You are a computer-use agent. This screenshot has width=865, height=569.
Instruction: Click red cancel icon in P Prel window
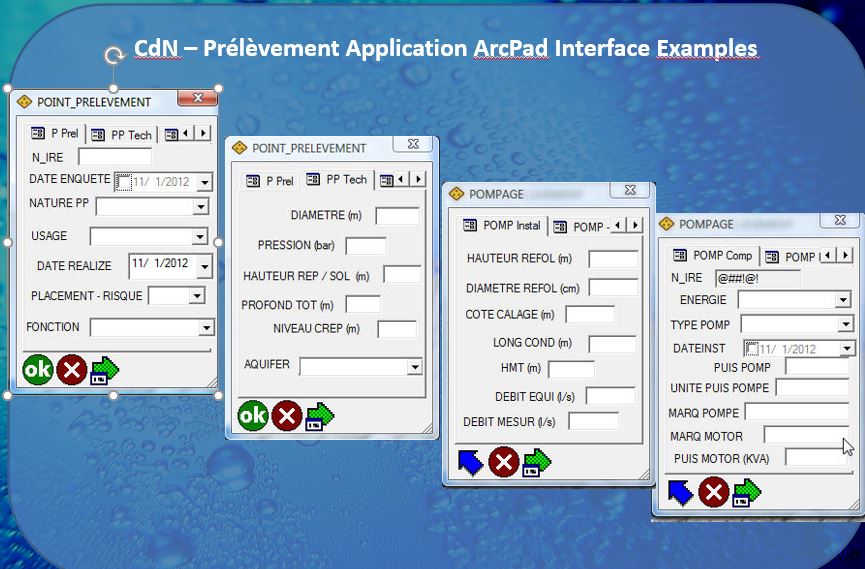click(x=72, y=369)
